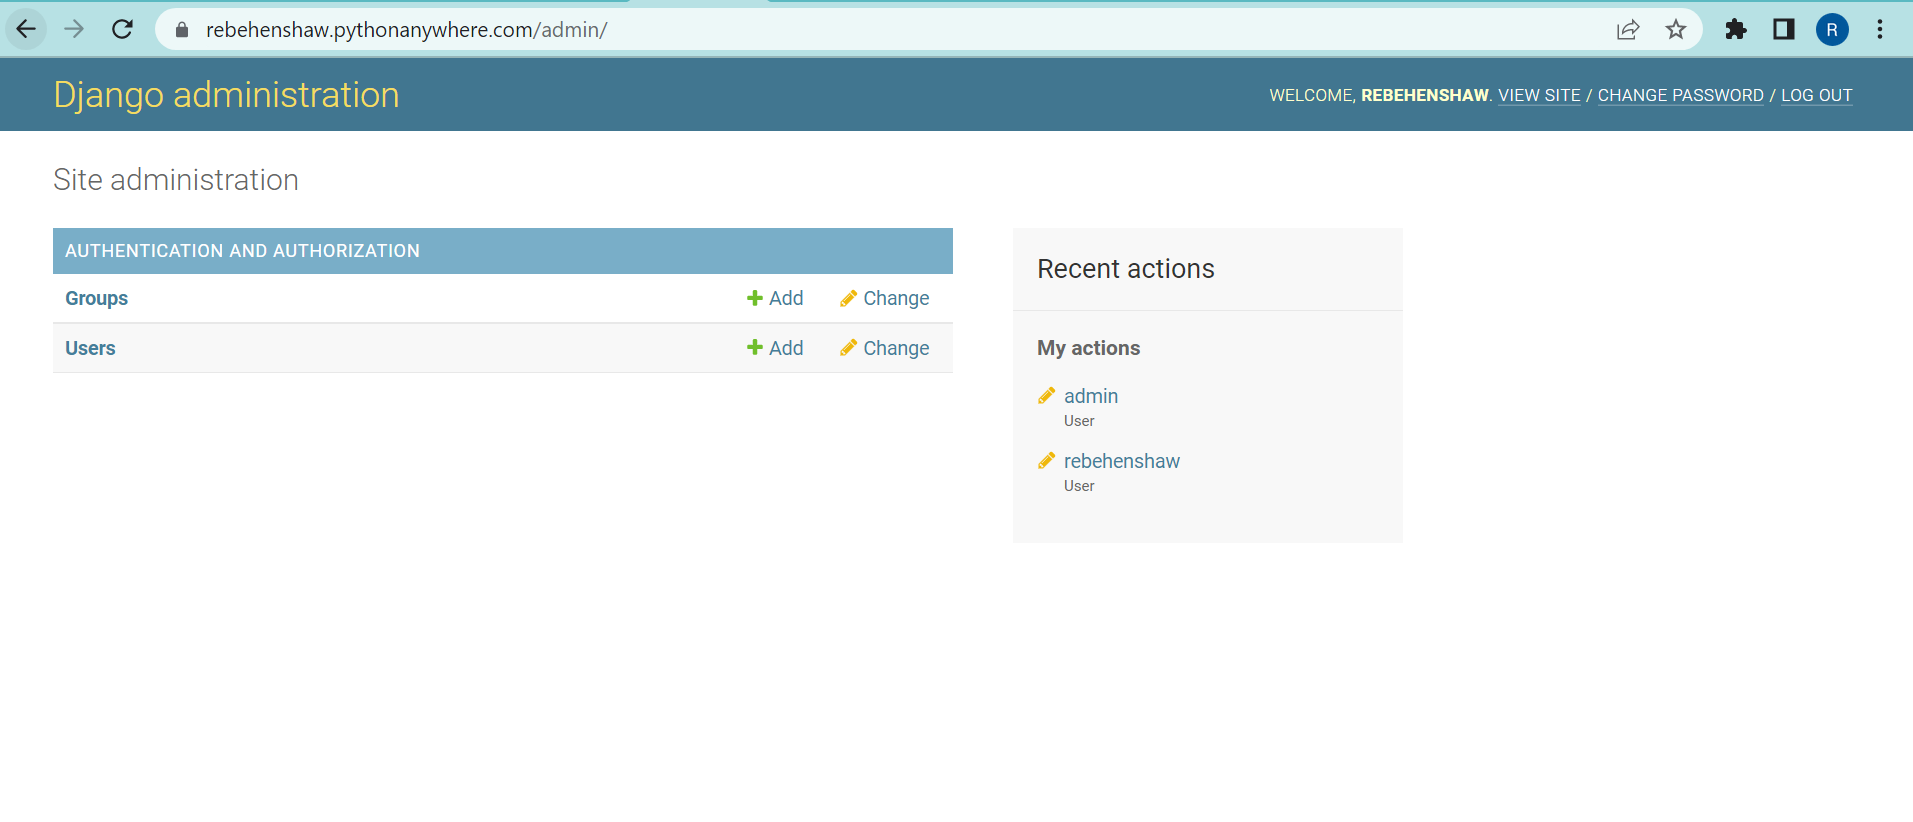
Task: Click the Recent actions heading
Action: 1126,269
